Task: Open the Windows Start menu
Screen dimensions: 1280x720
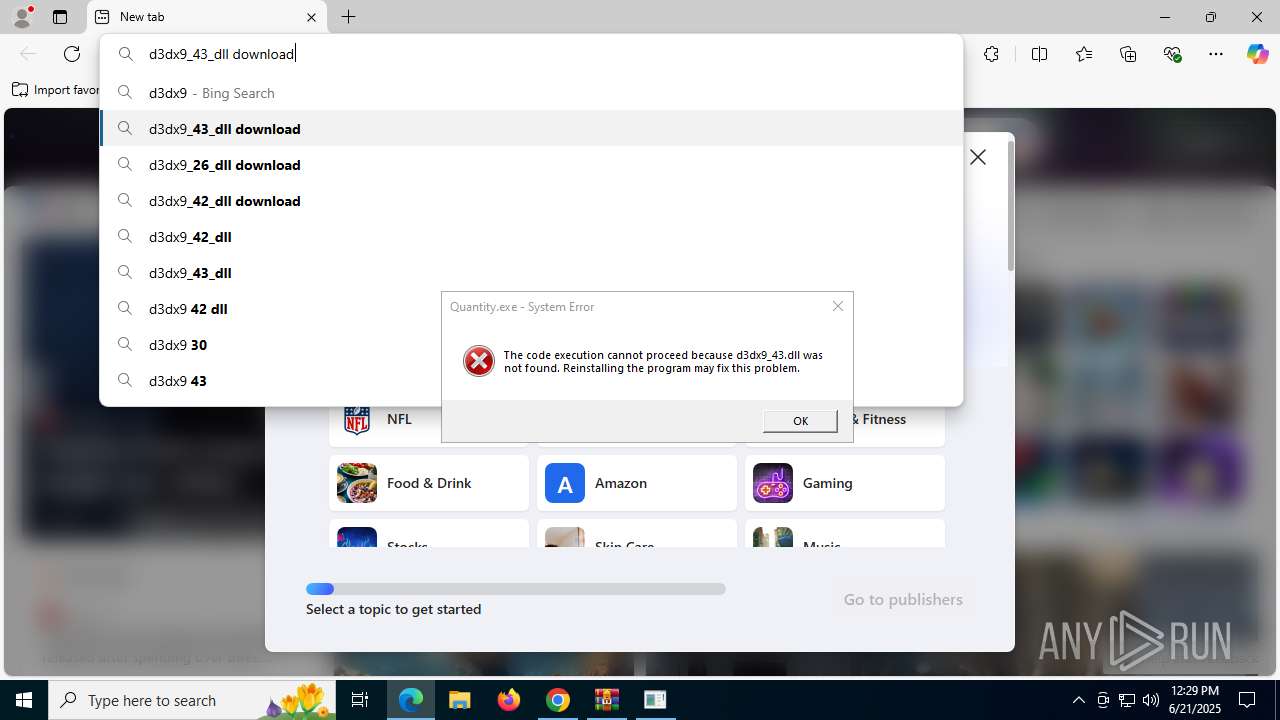Action: coord(24,700)
